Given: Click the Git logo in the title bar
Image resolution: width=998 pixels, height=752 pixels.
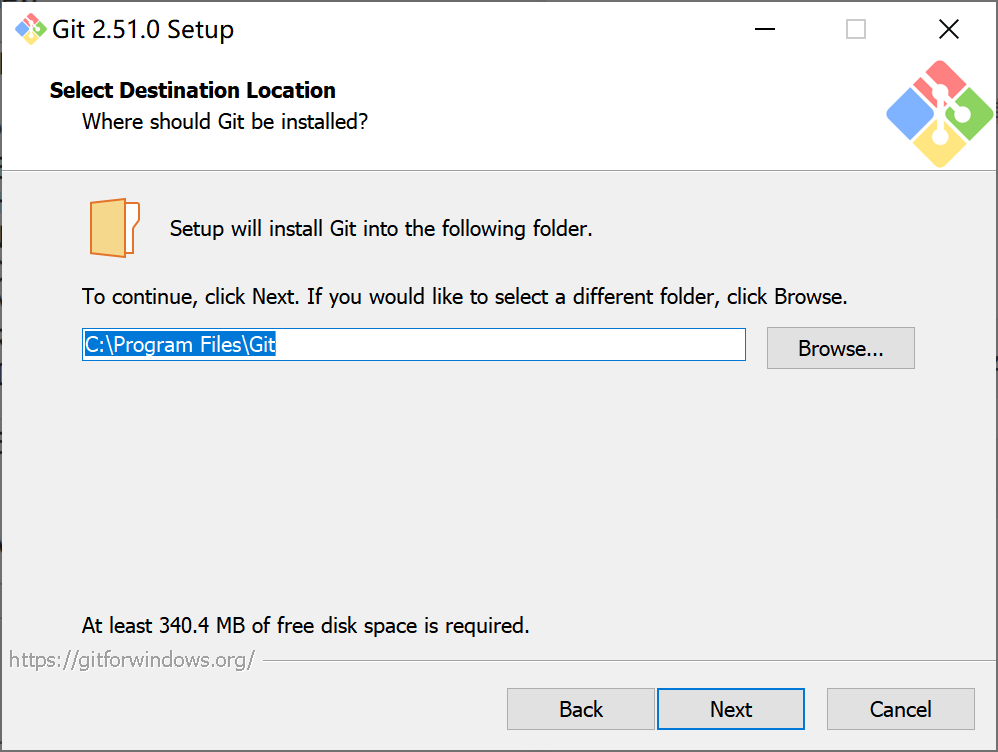Looking at the screenshot, I should (30, 29).
